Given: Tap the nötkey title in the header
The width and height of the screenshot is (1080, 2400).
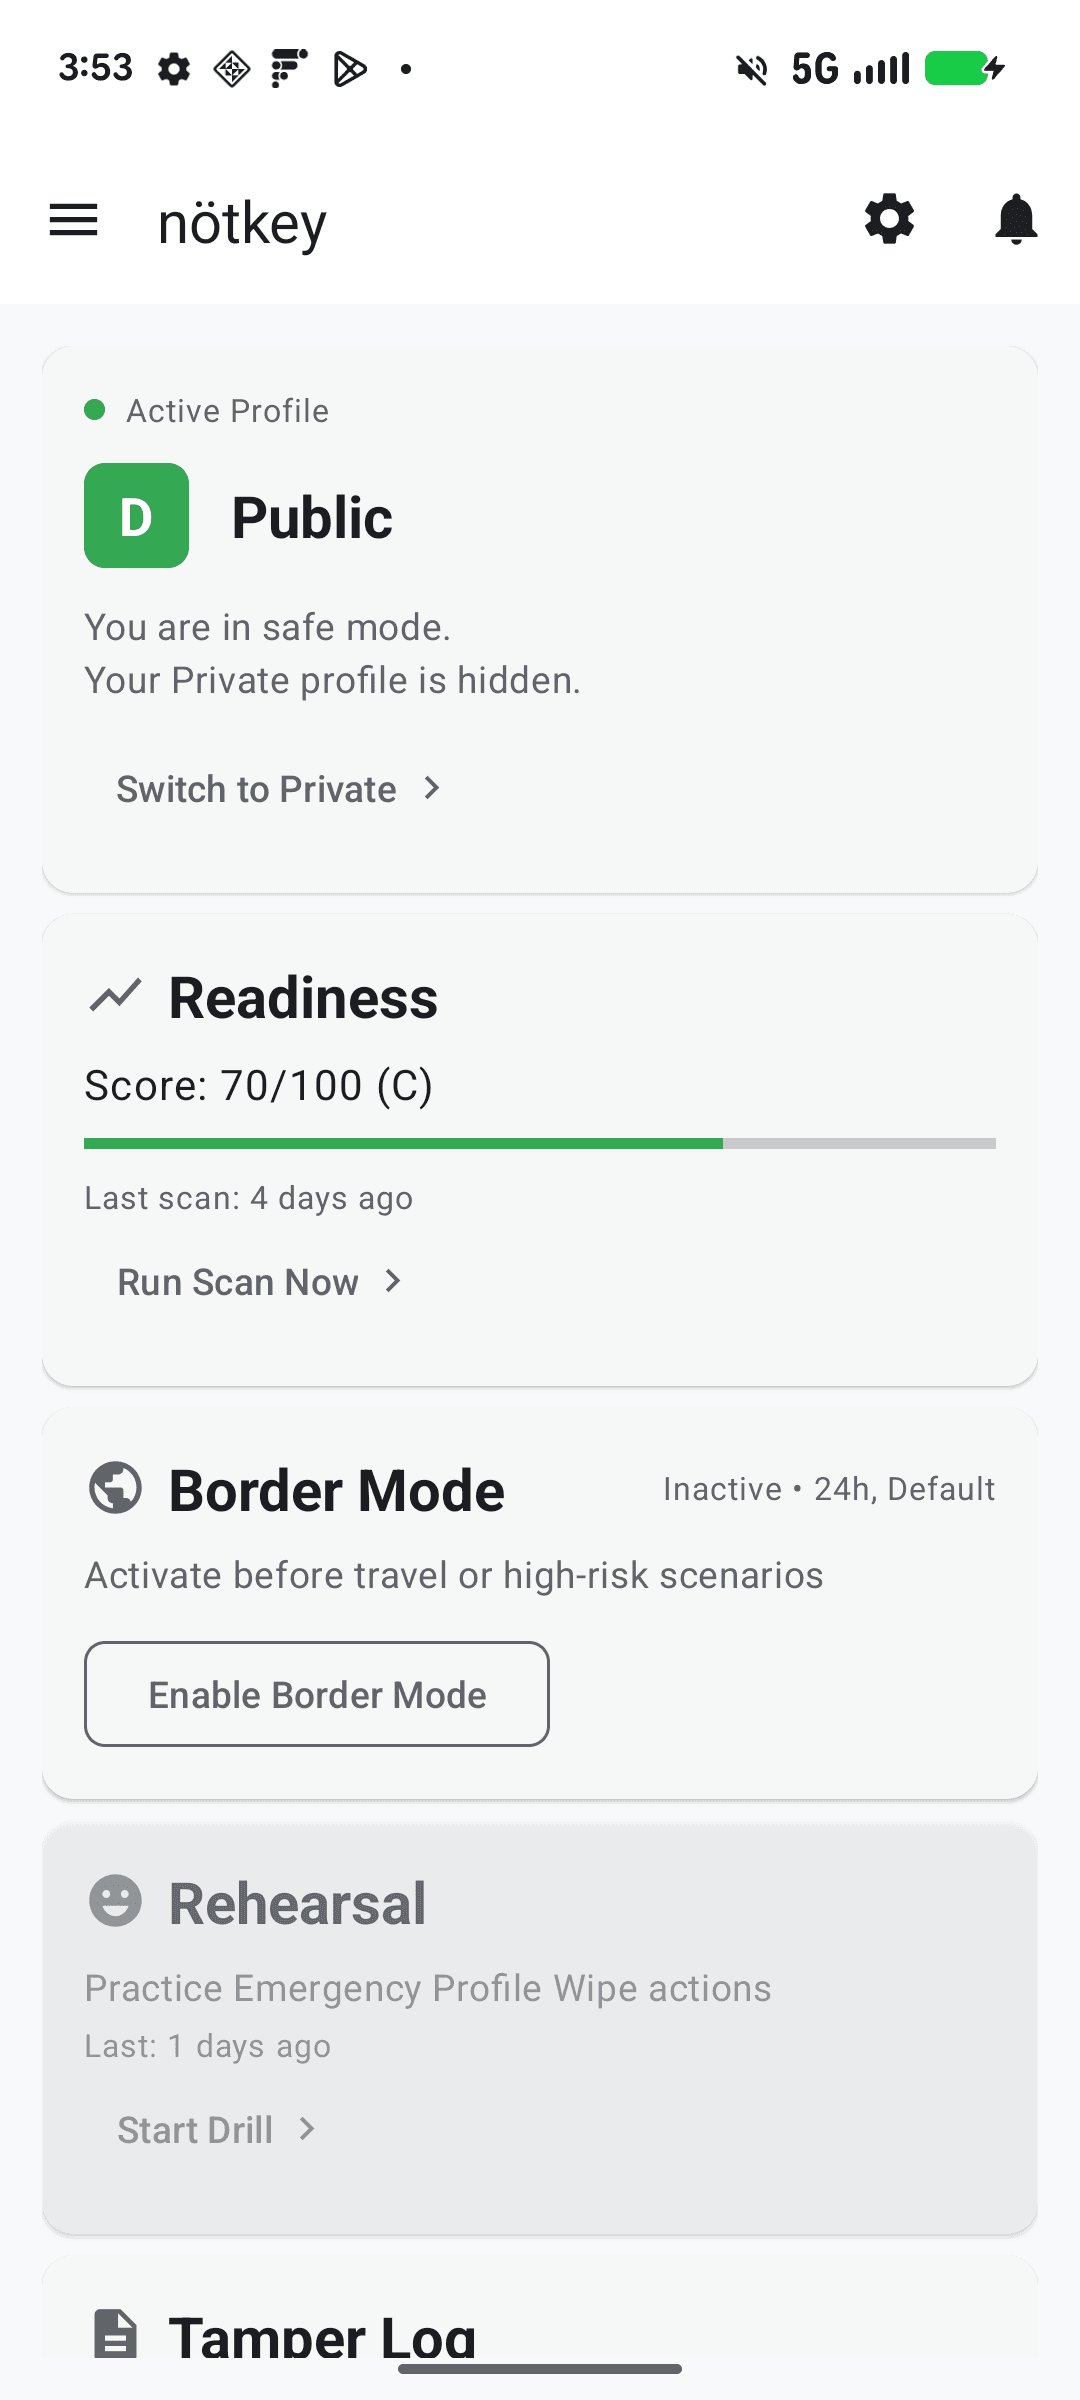Looking at the screenshot, I should tap(242, 222).
